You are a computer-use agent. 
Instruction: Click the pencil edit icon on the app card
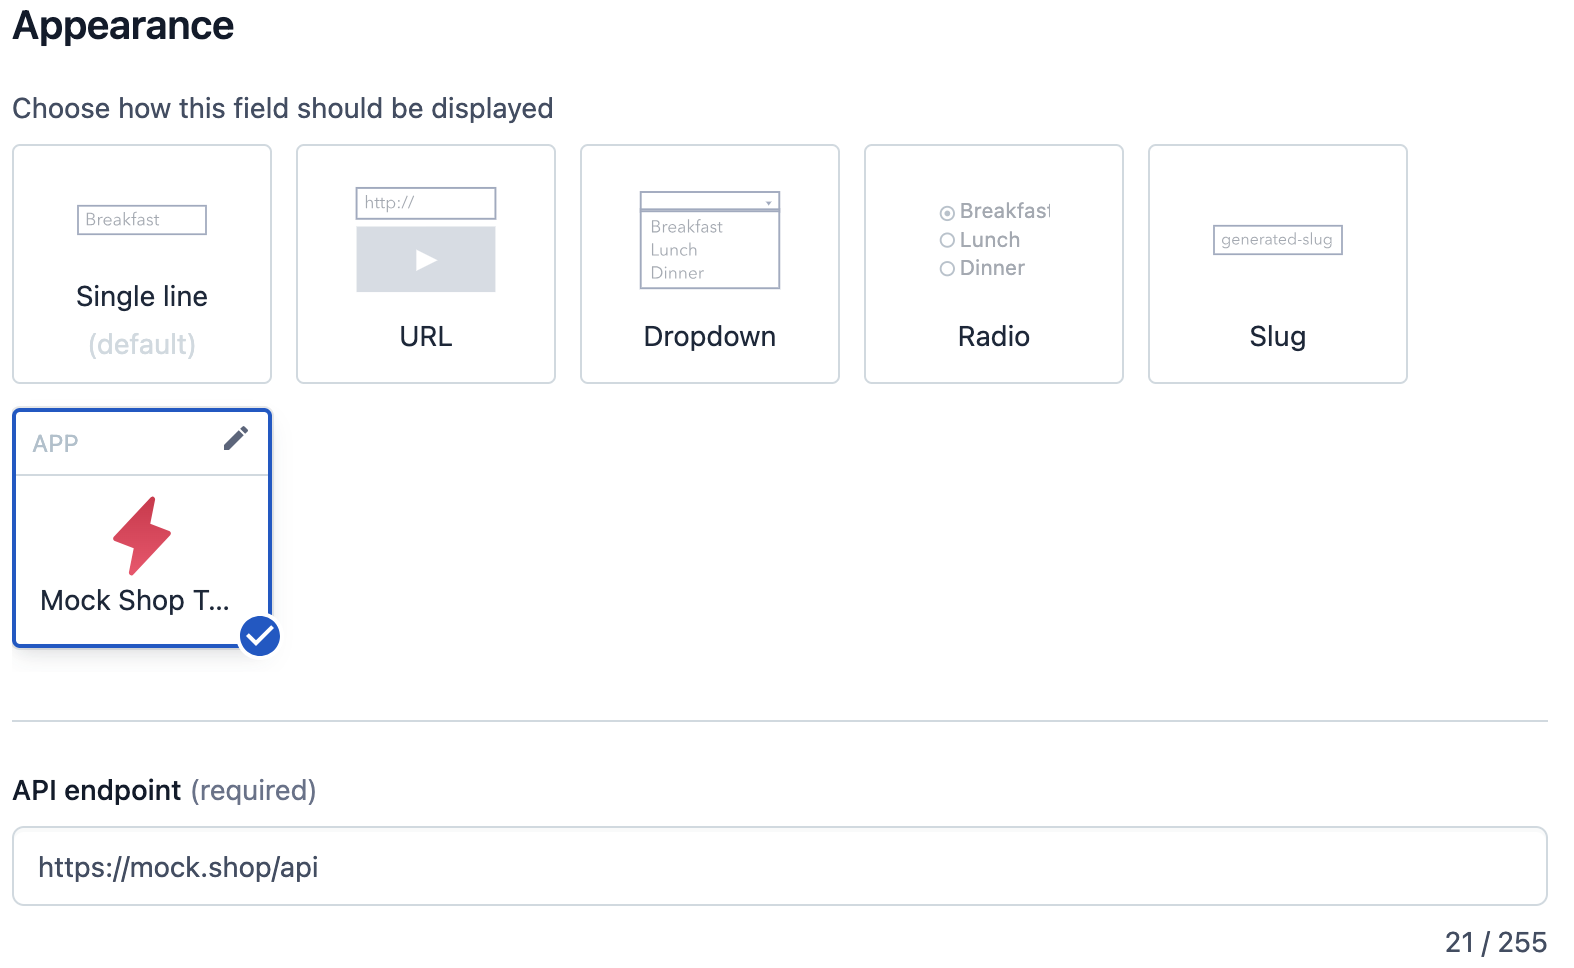(x=236, y=439)
